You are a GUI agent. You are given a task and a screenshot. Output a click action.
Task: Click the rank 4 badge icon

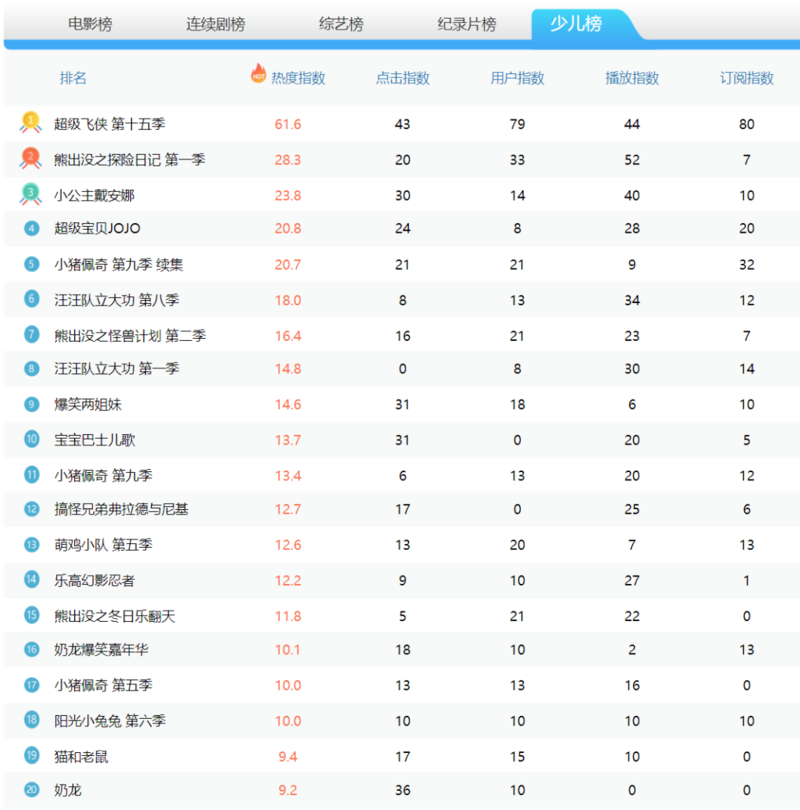coord(32,228)
